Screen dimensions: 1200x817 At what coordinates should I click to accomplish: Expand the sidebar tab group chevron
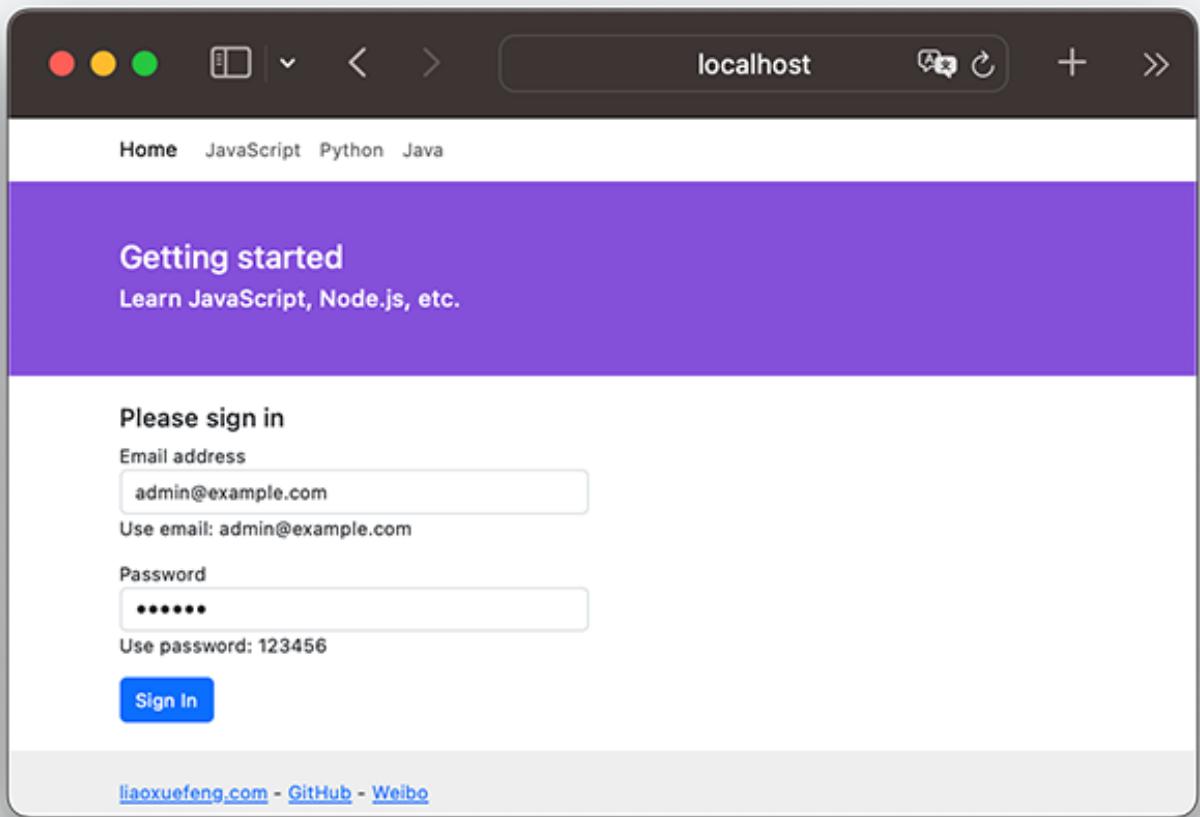(x=288, y=64)
